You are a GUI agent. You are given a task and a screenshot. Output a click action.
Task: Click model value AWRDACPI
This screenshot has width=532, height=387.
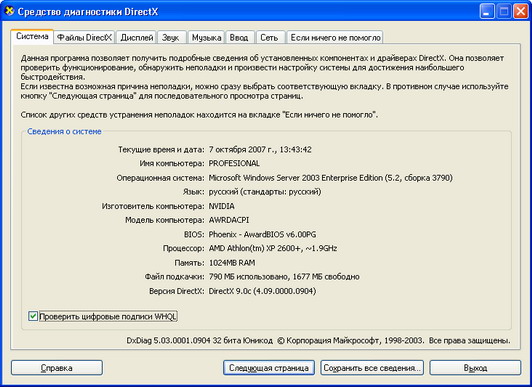[229, 220]
